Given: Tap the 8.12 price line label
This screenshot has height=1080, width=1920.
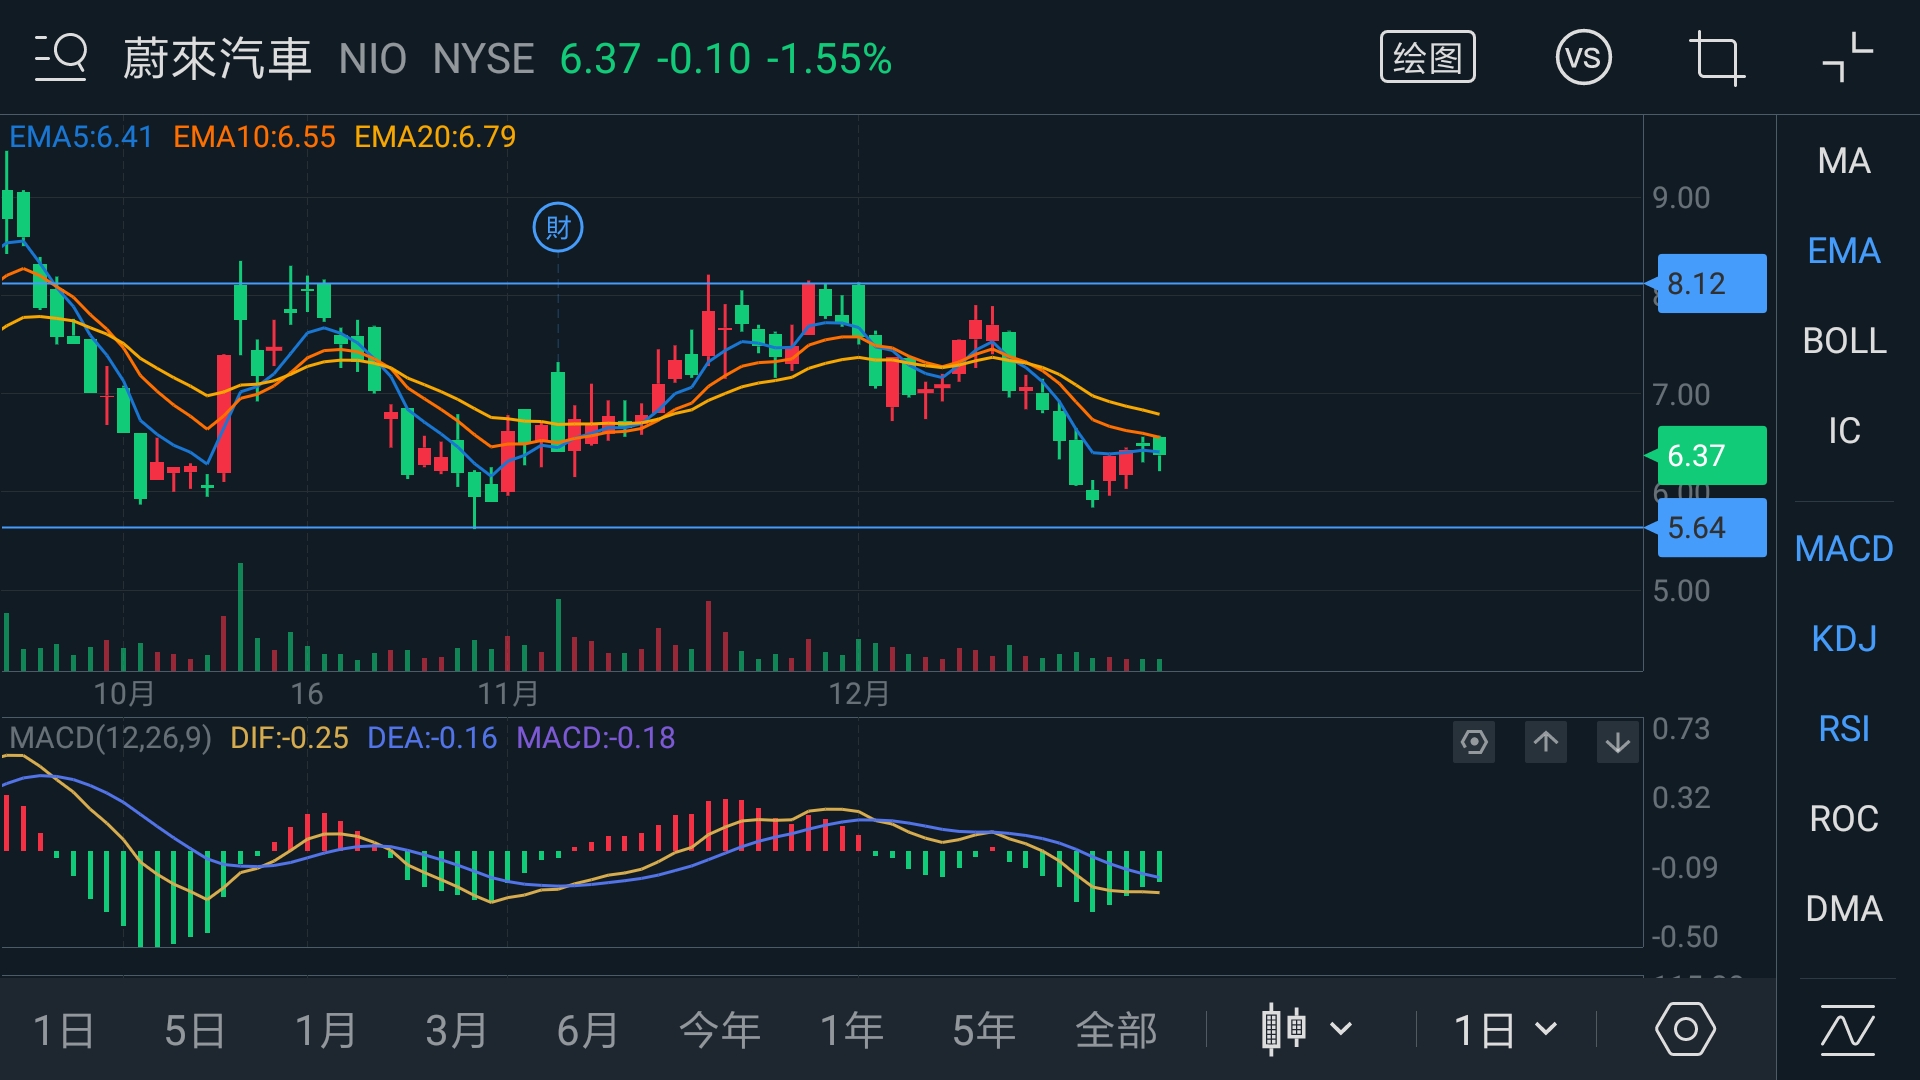Looking at the screenshot, I should tap(1711, 284).
